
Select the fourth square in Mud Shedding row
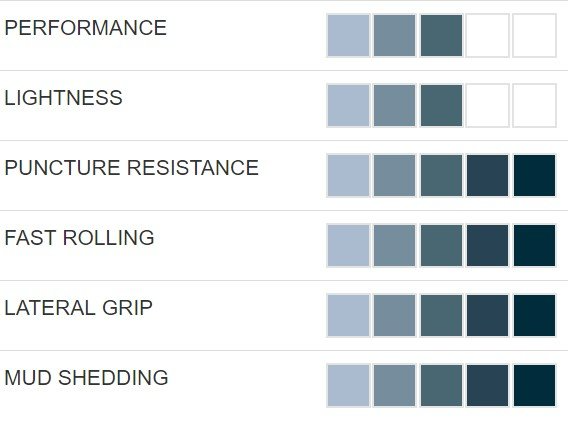click(488, 385)
